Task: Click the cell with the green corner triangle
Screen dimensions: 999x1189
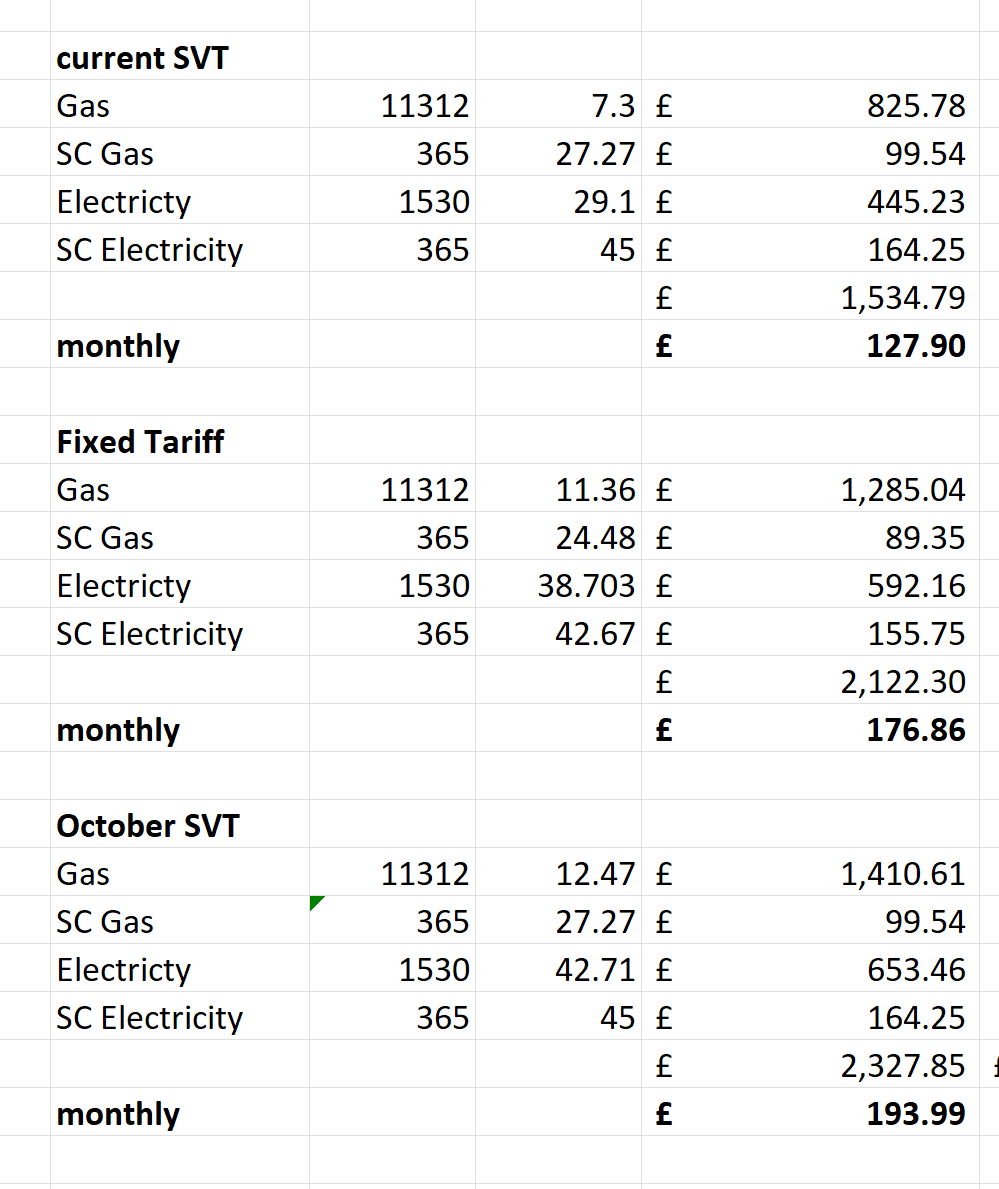Action: 392,921
